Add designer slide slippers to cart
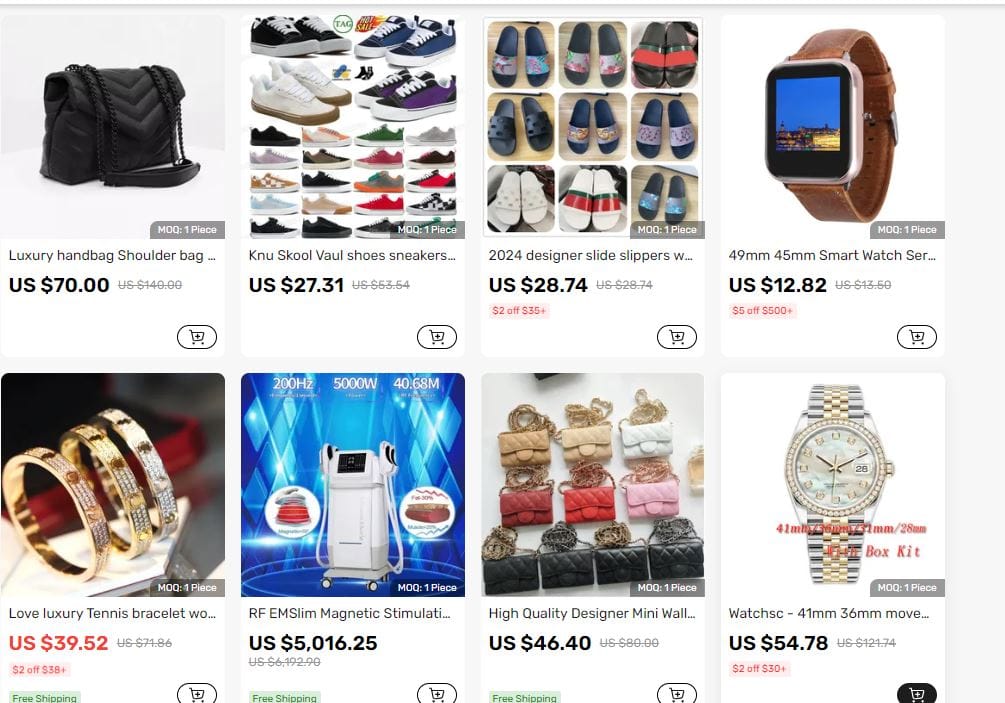 click(x=677, y=337)
